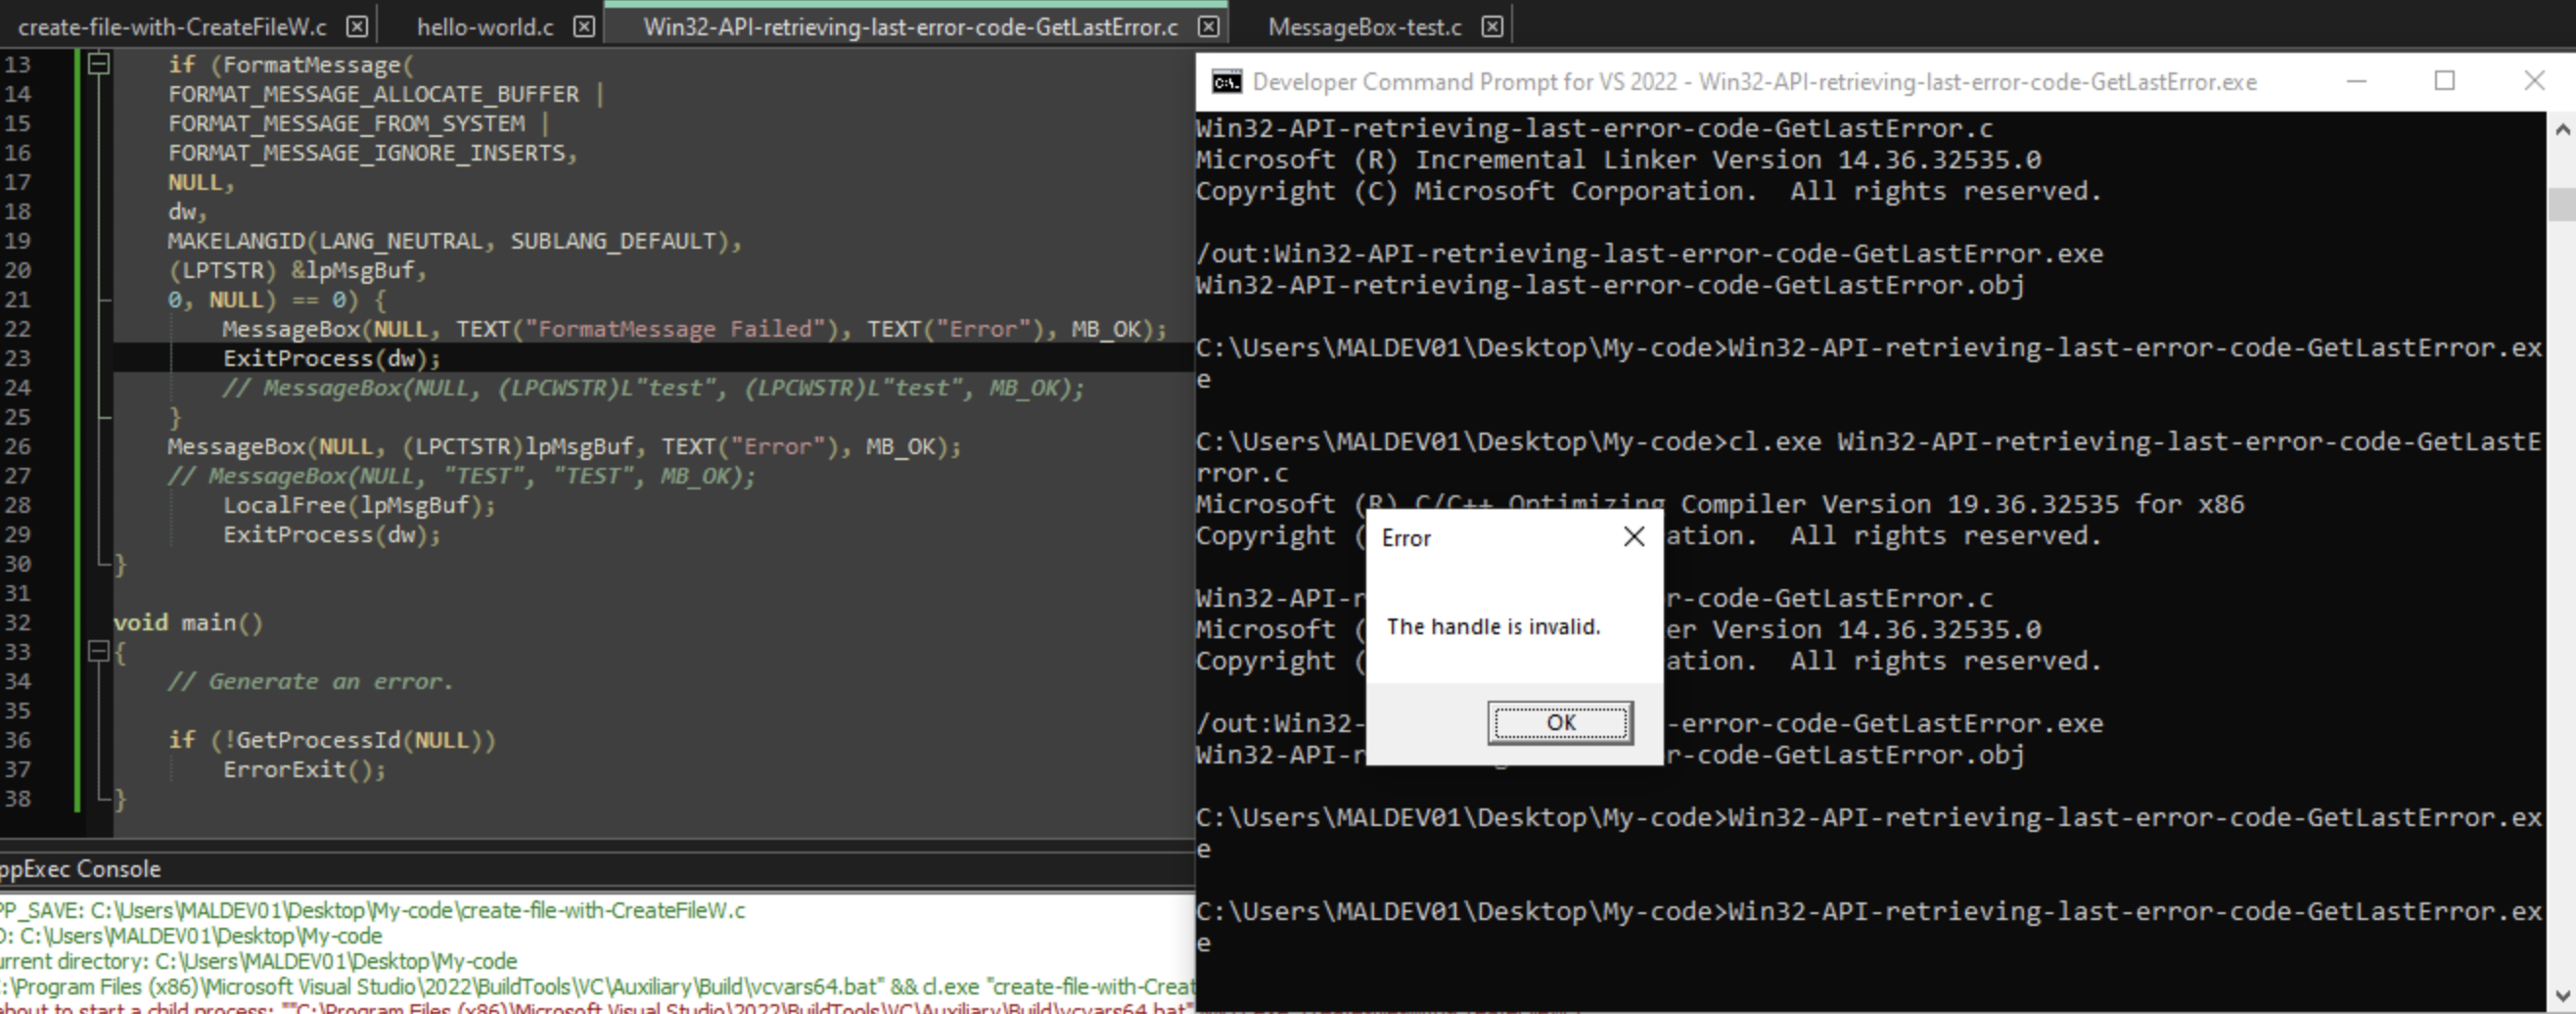The height and width of the screenshot is (1014, 2576).
Task: Click the command prompt scroll down arrow
Action: [2561, 995]
